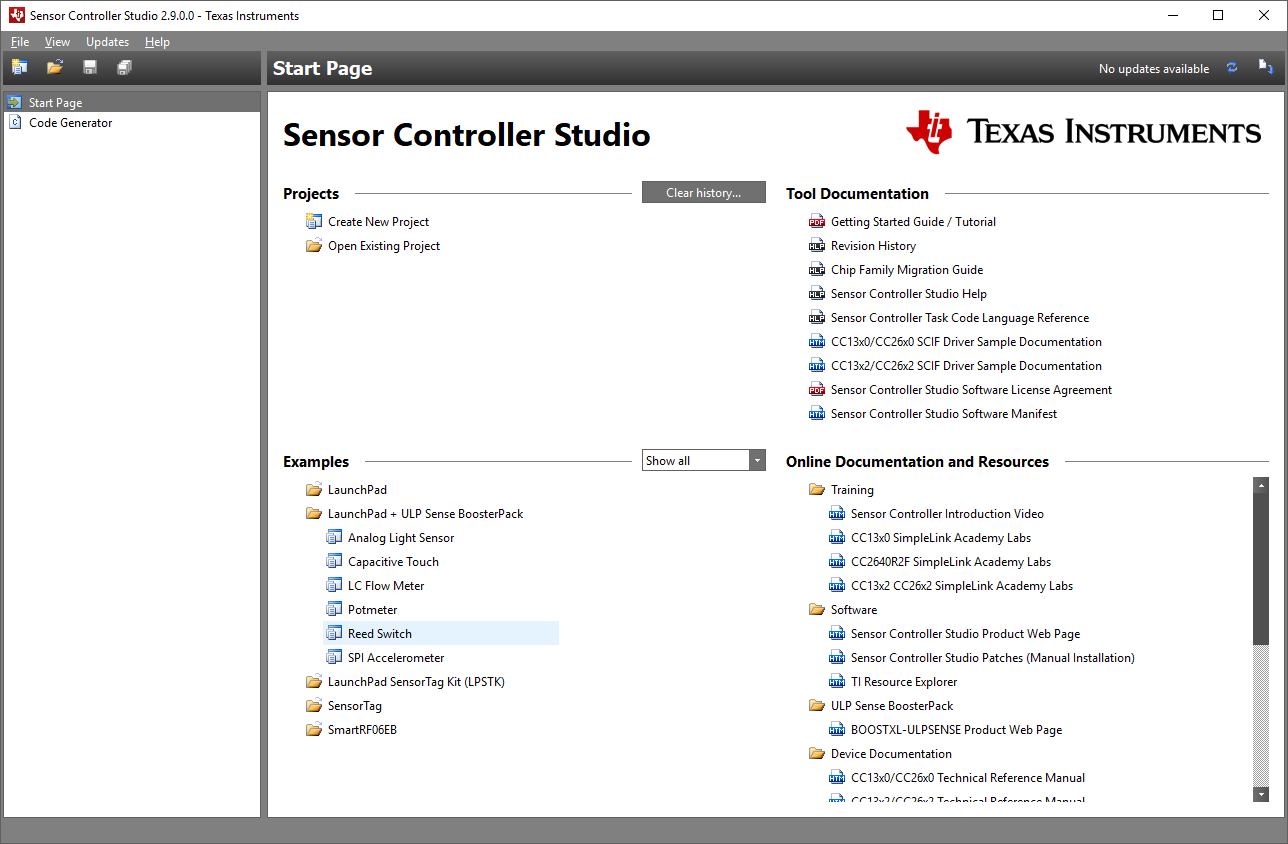
Task: Open the Help menu
Action: (x=157, y=42)
